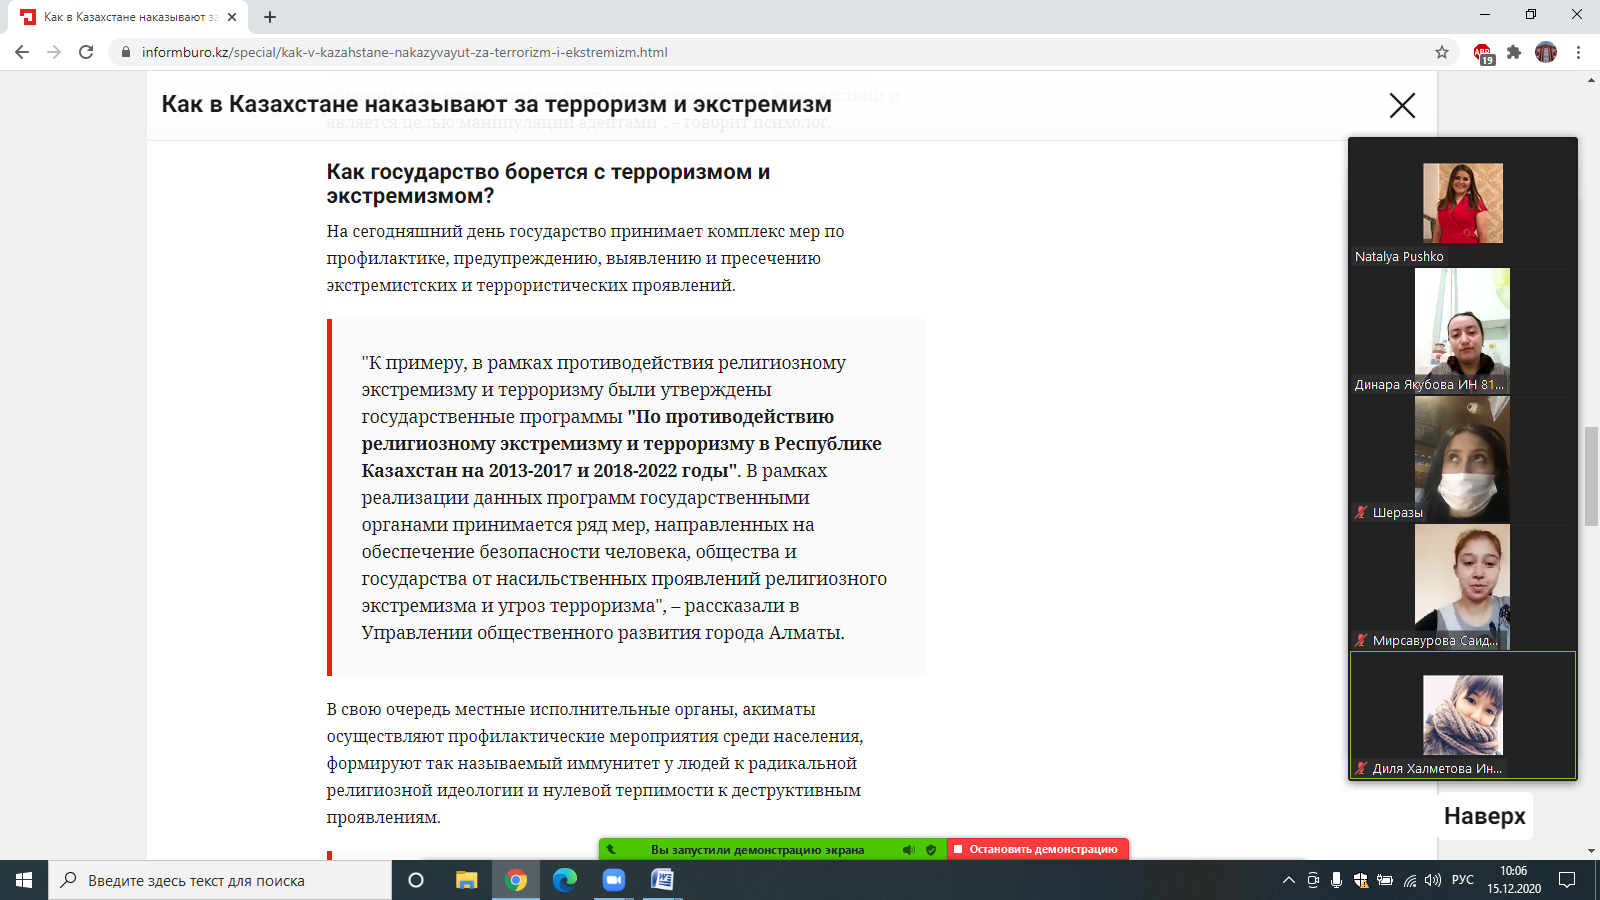Click the scrollbar down arrow

click(x=1591, y=851)
